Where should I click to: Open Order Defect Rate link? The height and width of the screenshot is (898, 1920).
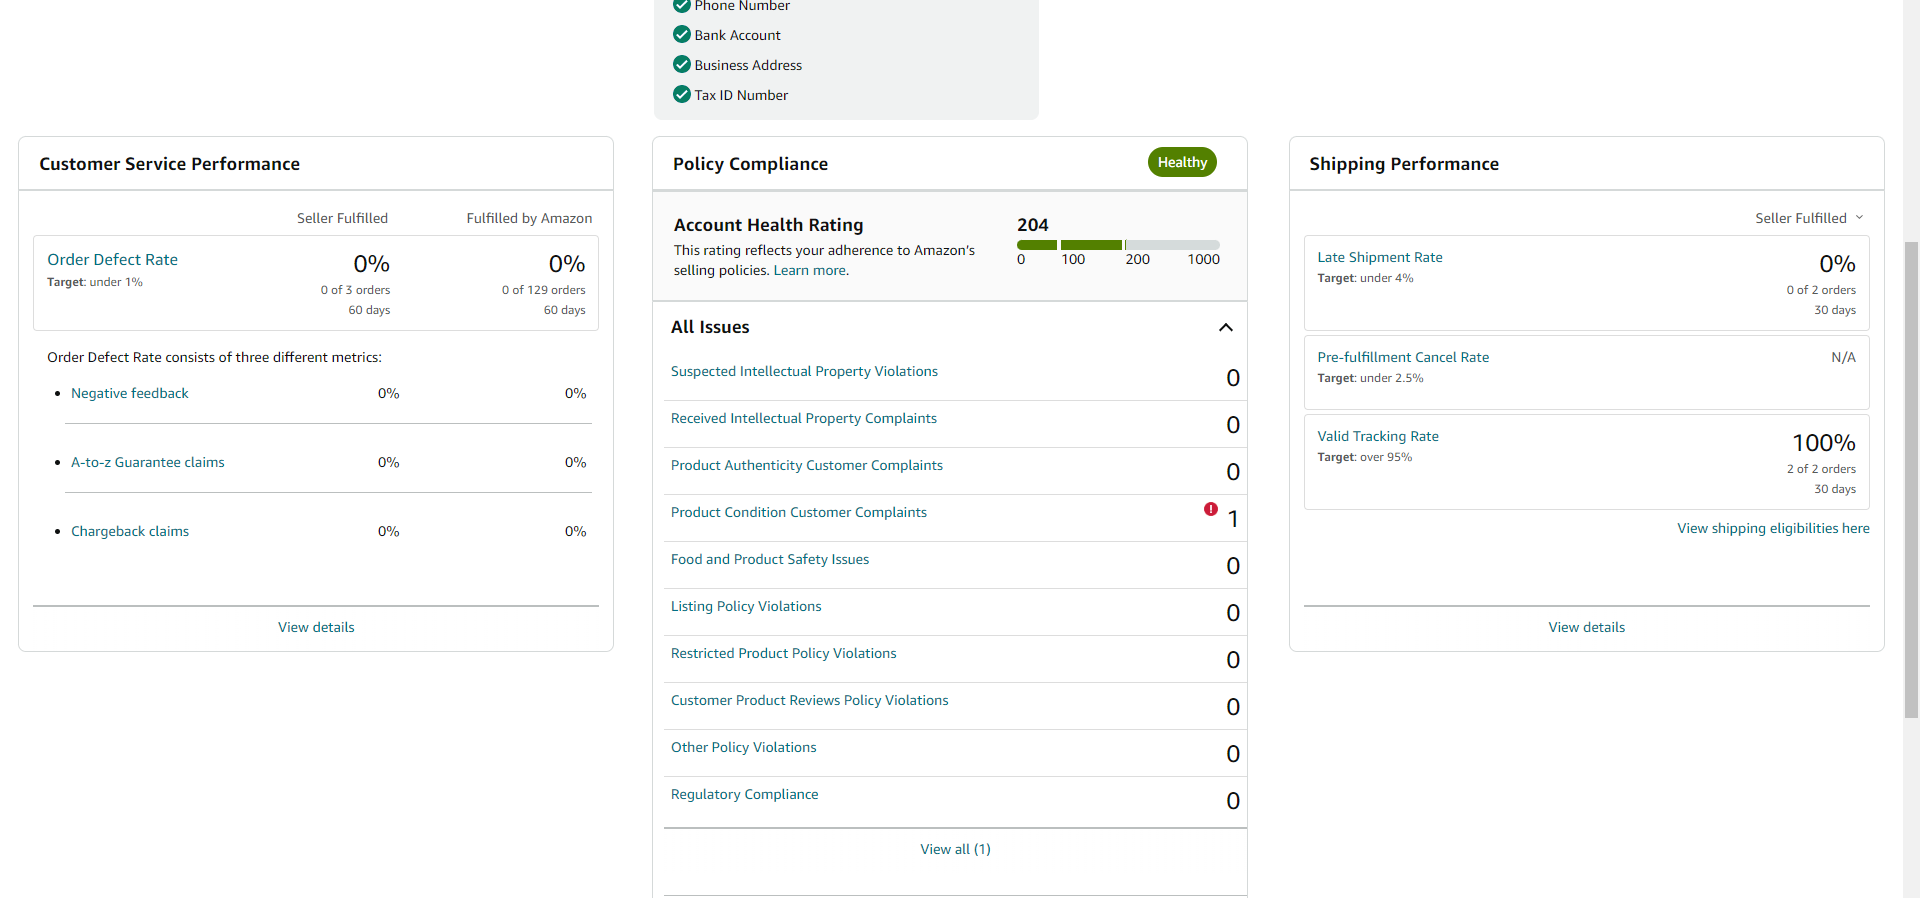[x=112, y=259]
